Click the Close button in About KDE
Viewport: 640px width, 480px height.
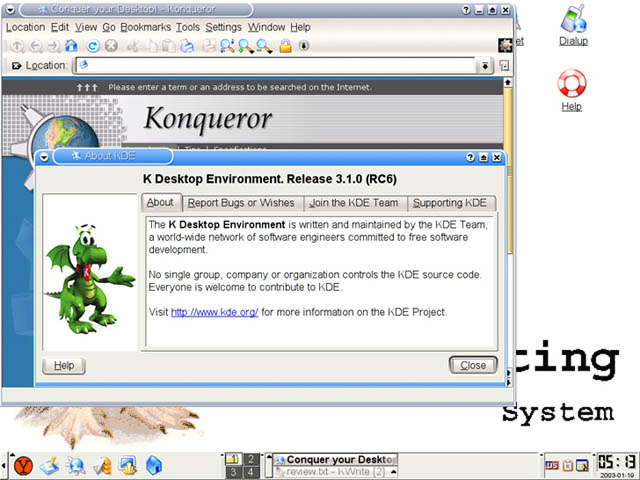[x=473, y=365]
